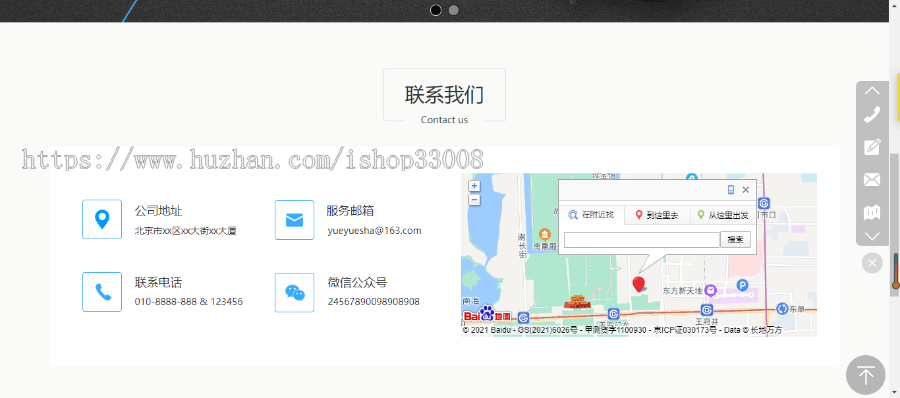Click the send-to-phone icon in map popup

731,190
